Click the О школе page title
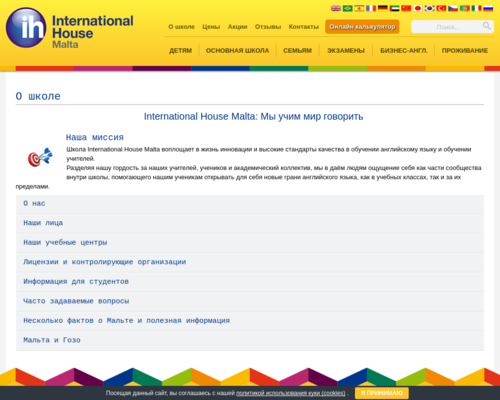The height and width of the screenshot is (400, 500). click(x=38, y=96)
